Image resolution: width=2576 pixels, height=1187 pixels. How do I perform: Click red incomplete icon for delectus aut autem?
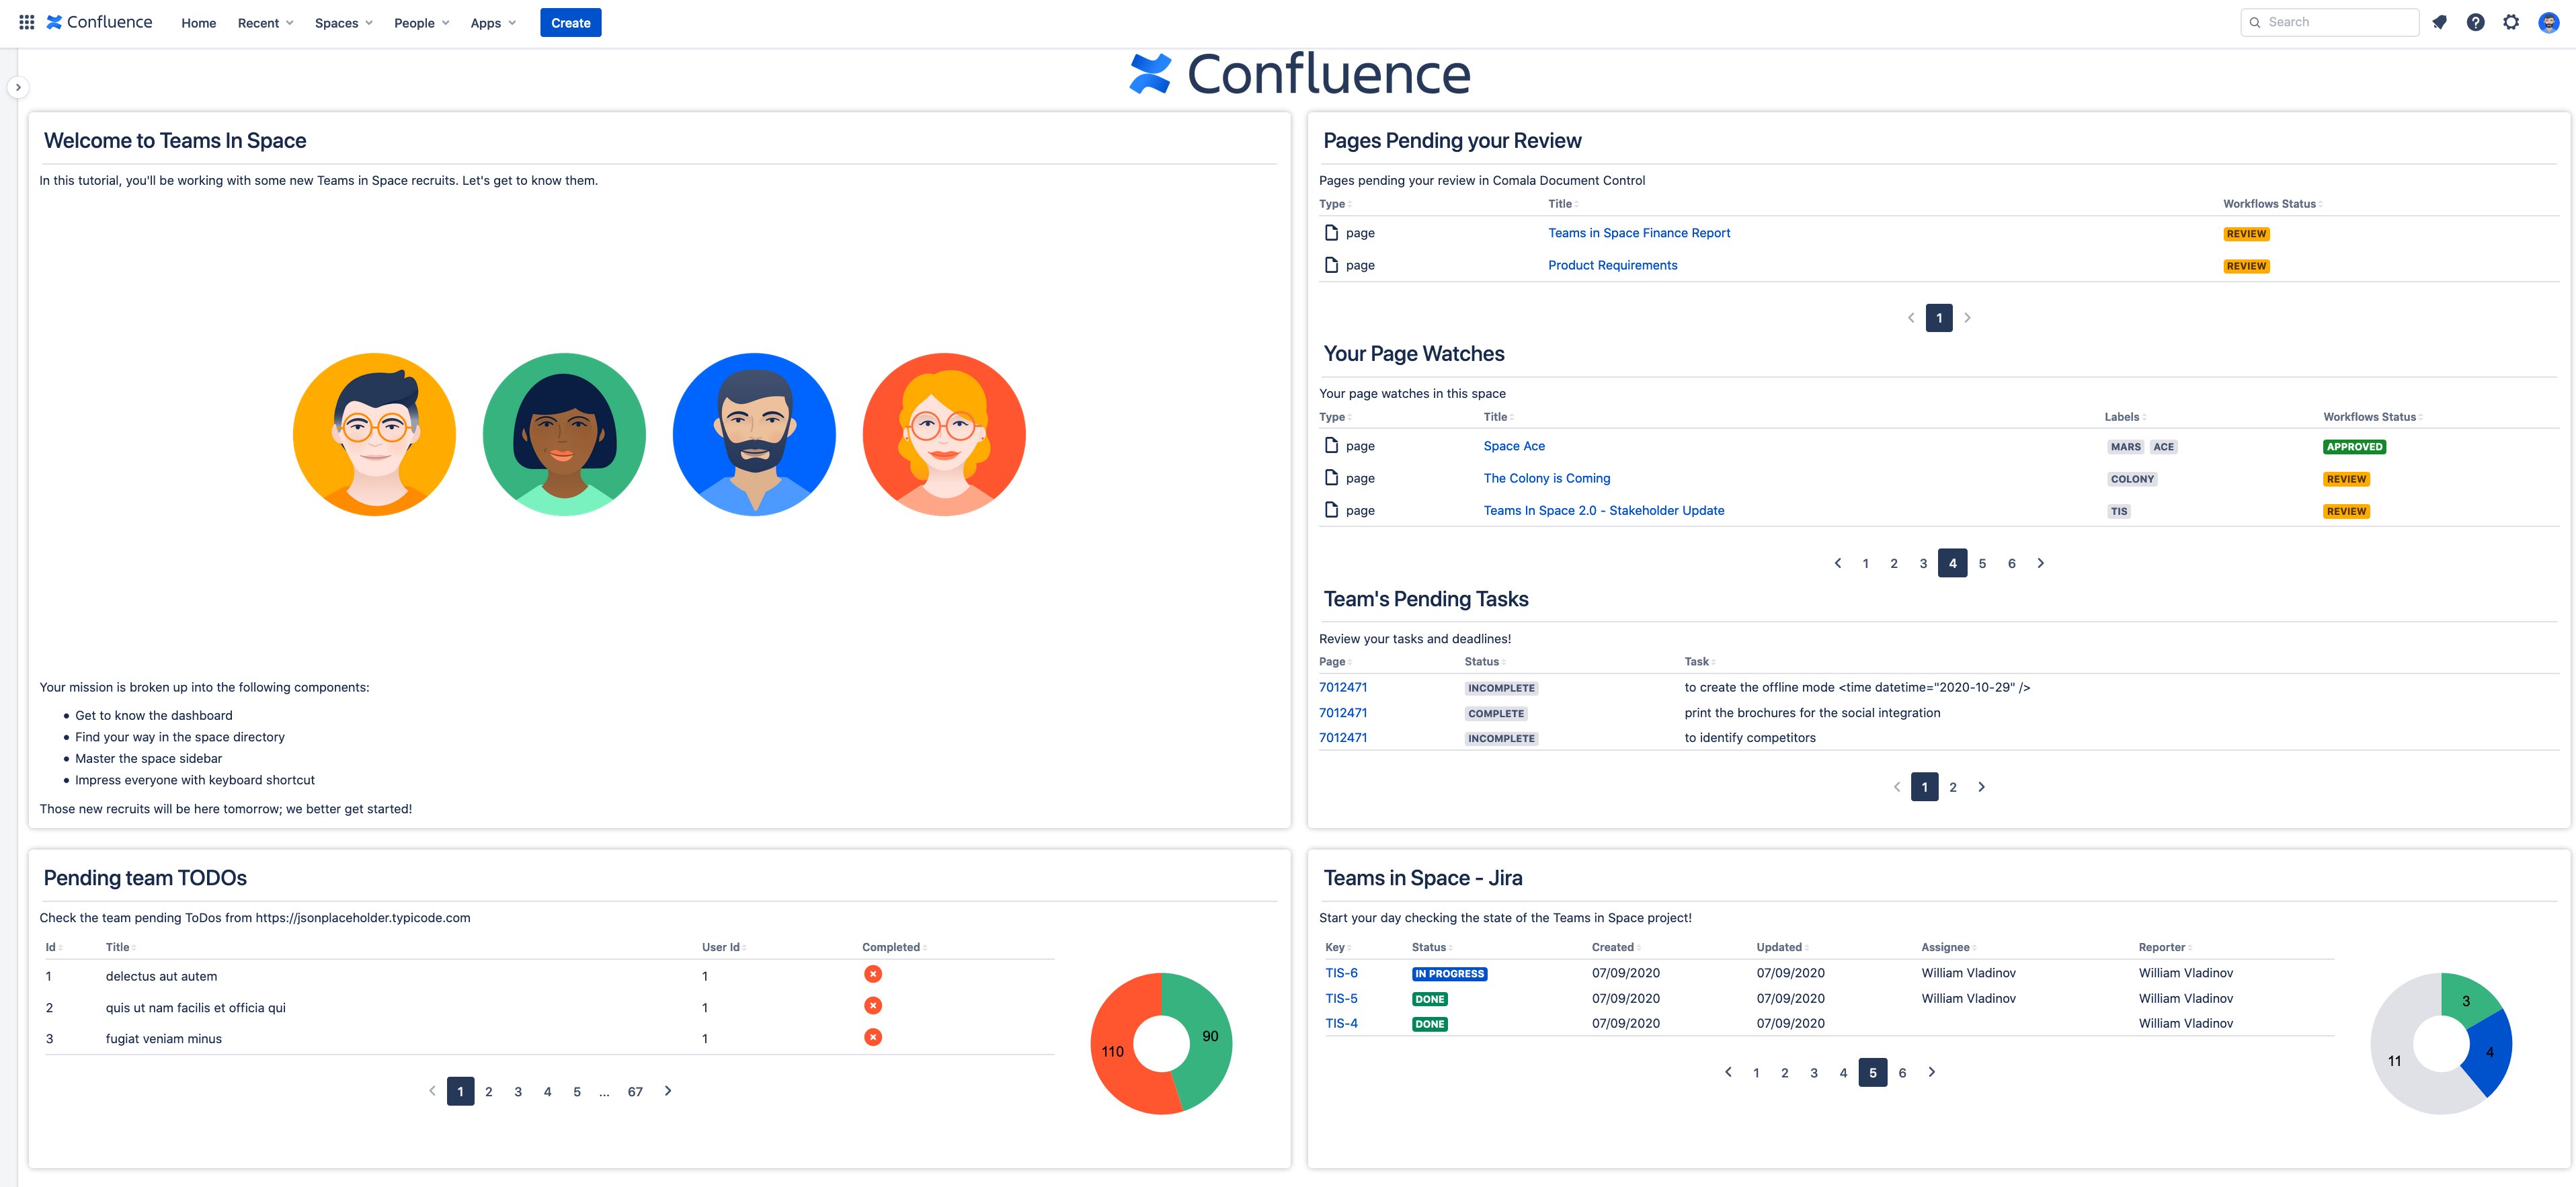tap(873, 974)
